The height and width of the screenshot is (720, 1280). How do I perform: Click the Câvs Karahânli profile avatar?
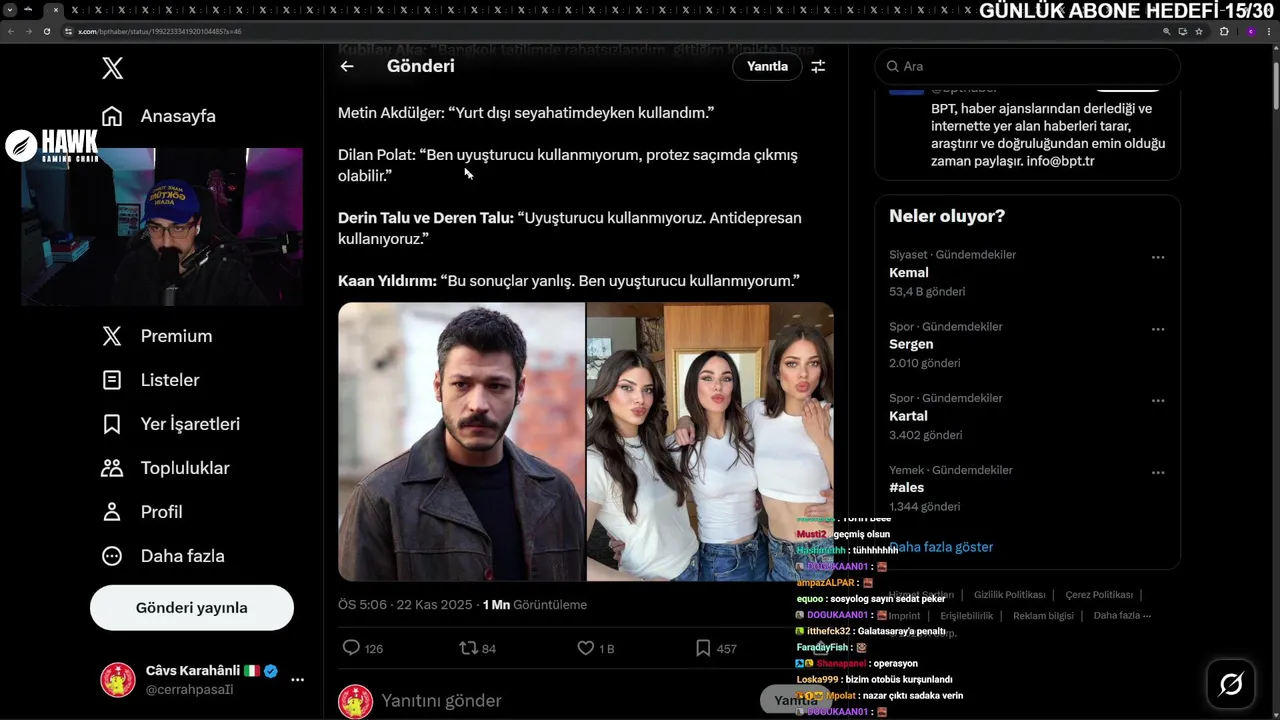click(x=118, y=680)
